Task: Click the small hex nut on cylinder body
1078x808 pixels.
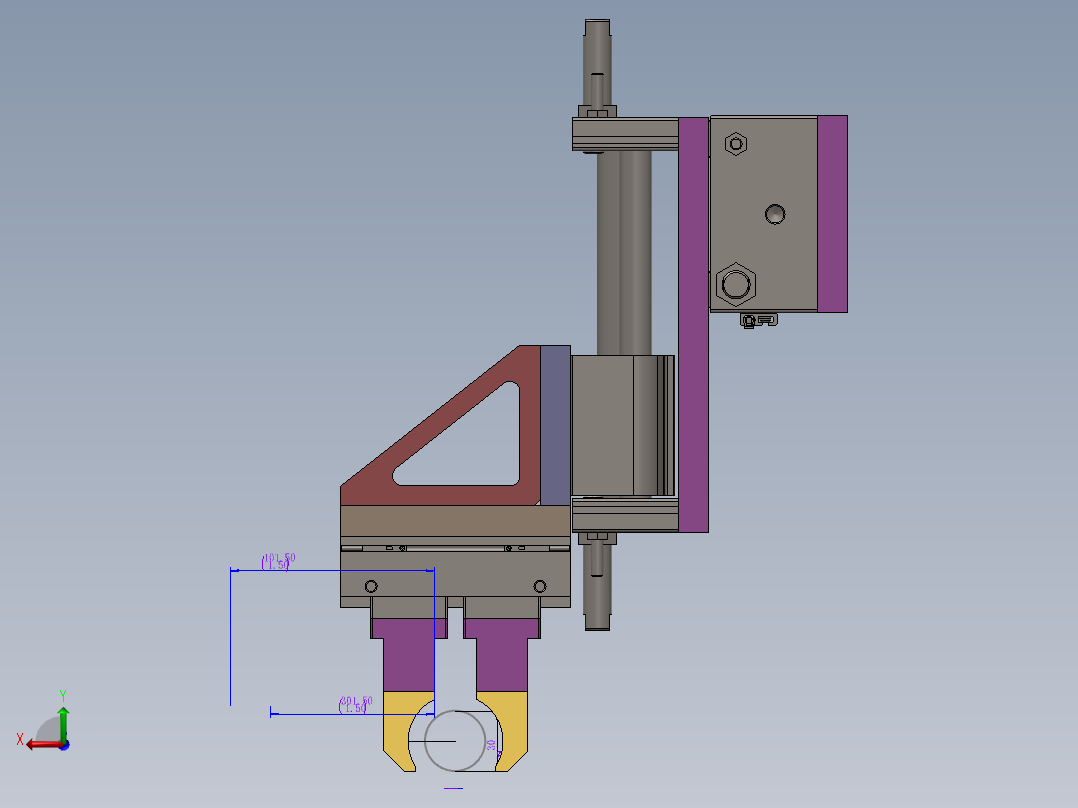Action: click(x=736, y=144)
